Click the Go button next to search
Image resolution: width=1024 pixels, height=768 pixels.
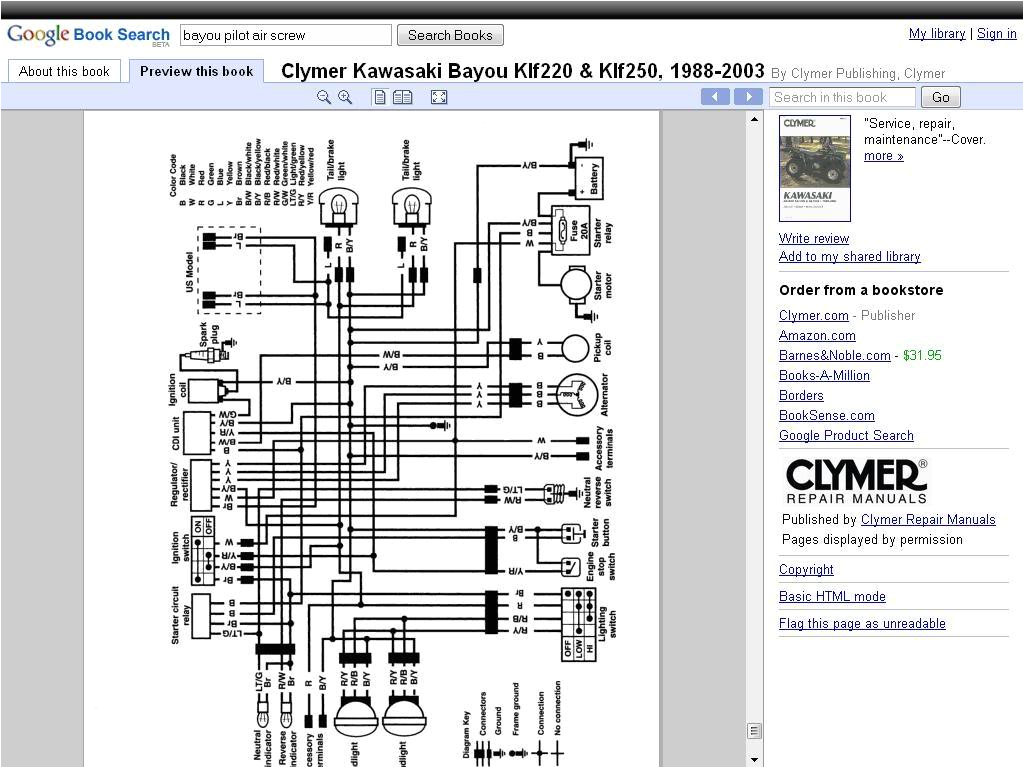[938, 97]
